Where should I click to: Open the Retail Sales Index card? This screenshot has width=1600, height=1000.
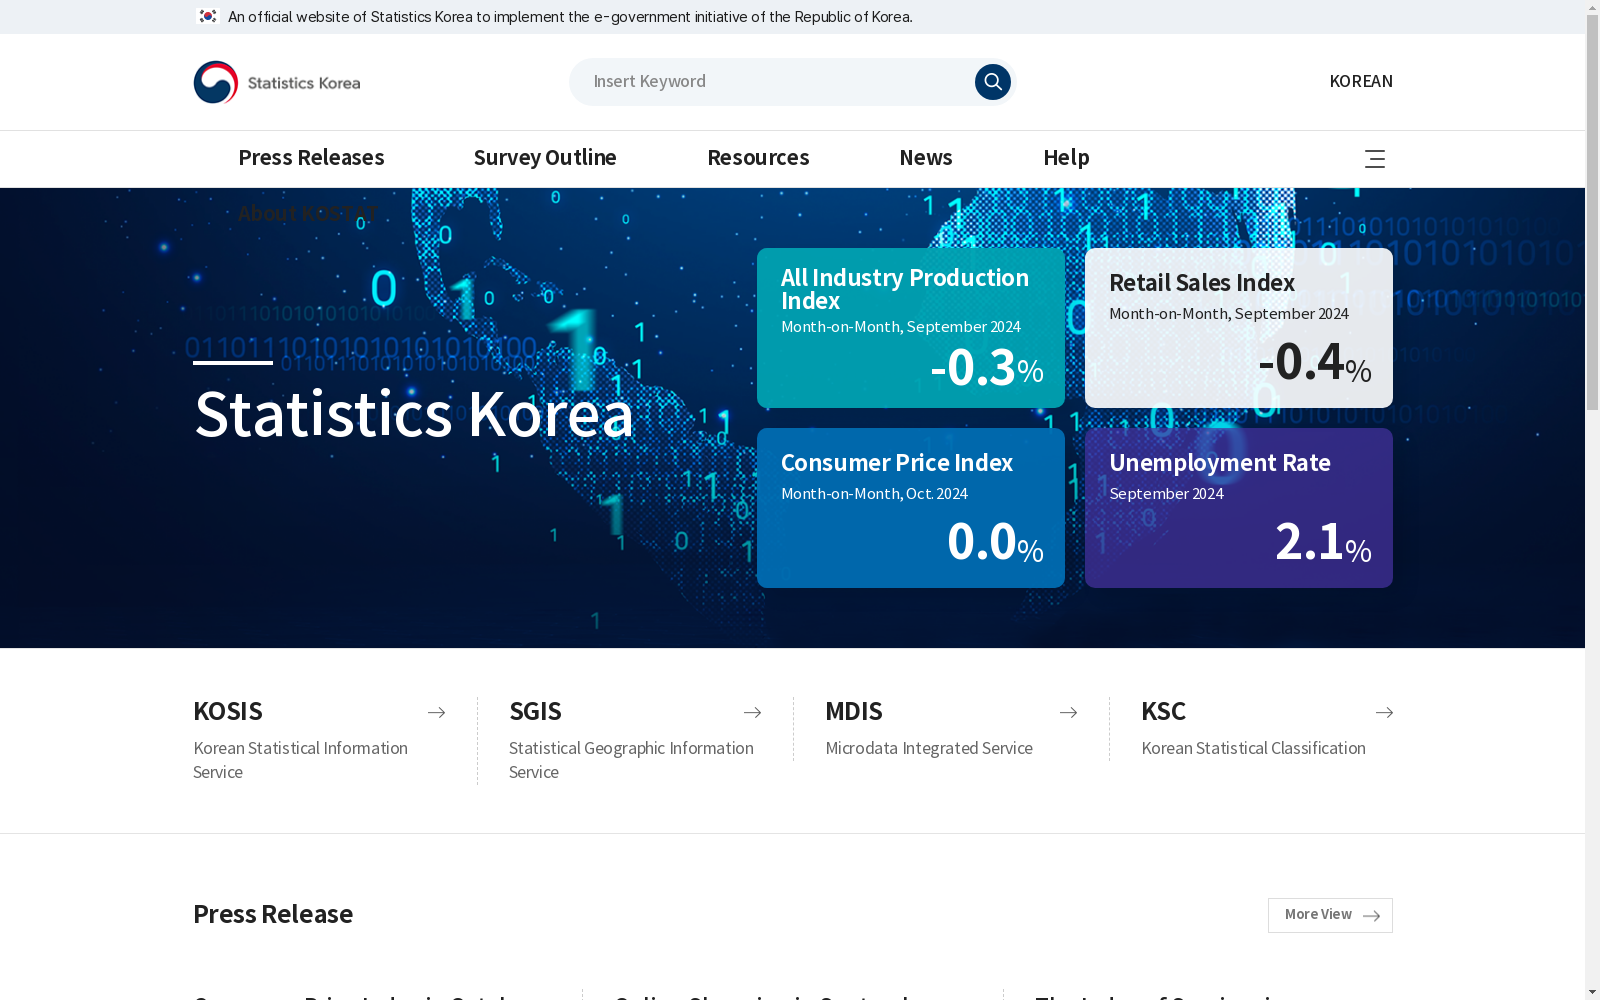(1239, 328)
